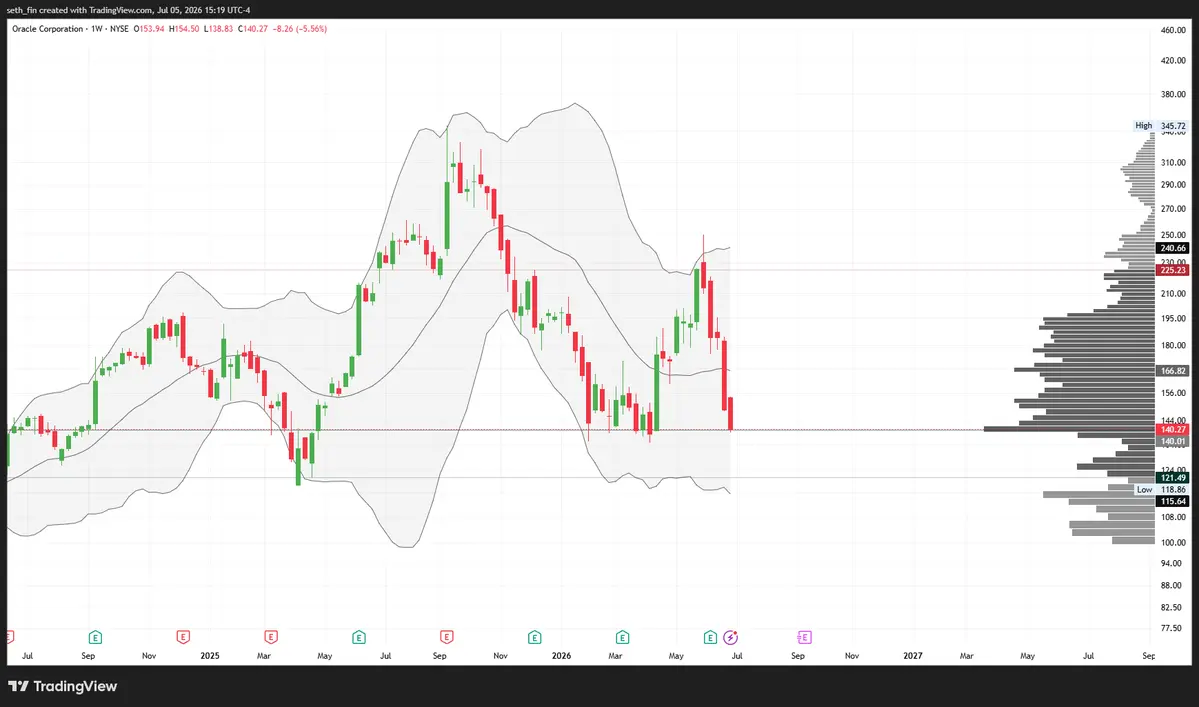
Task: Open the green earnings marker for June 2025
Action: (x=359, y=637)
